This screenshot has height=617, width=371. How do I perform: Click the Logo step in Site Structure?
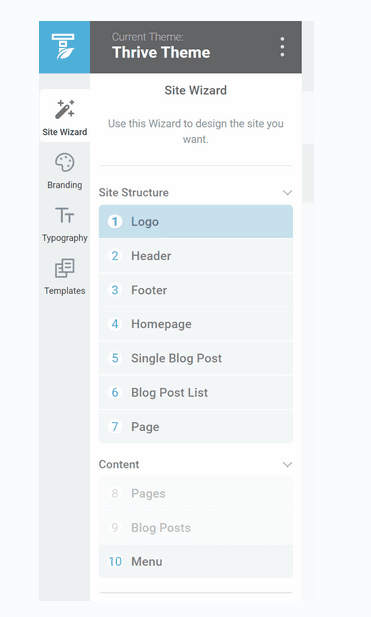(196, 222)
